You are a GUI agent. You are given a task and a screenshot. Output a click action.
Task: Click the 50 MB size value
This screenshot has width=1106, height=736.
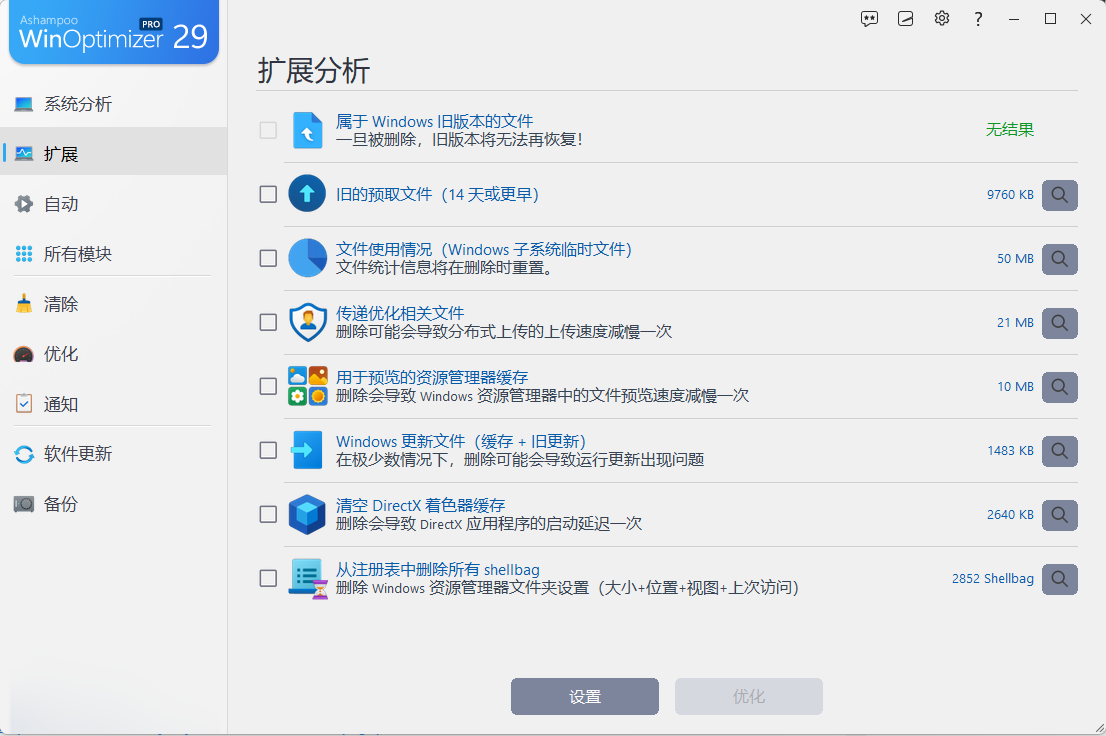pos(1015,259)
